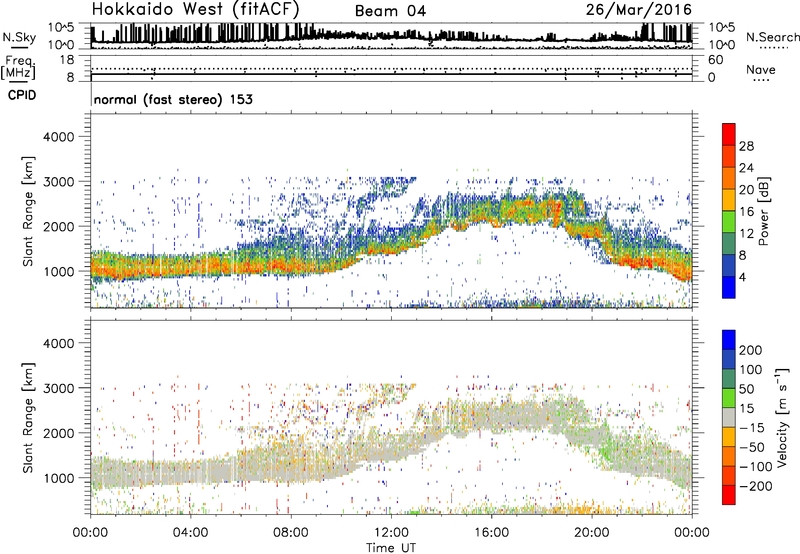Click the '4000' tick of the power panel

click(x=58, y=137)
